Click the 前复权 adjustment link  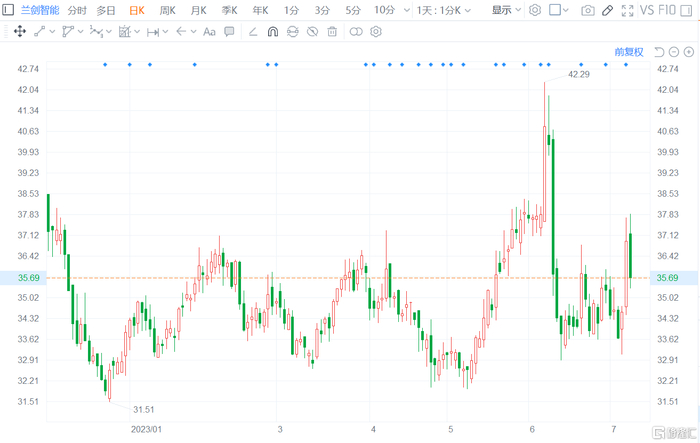tap(629, 52)
